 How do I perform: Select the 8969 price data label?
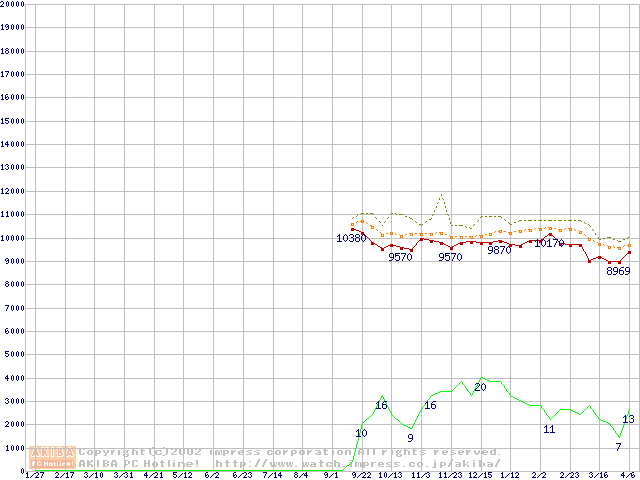(618, 271)
